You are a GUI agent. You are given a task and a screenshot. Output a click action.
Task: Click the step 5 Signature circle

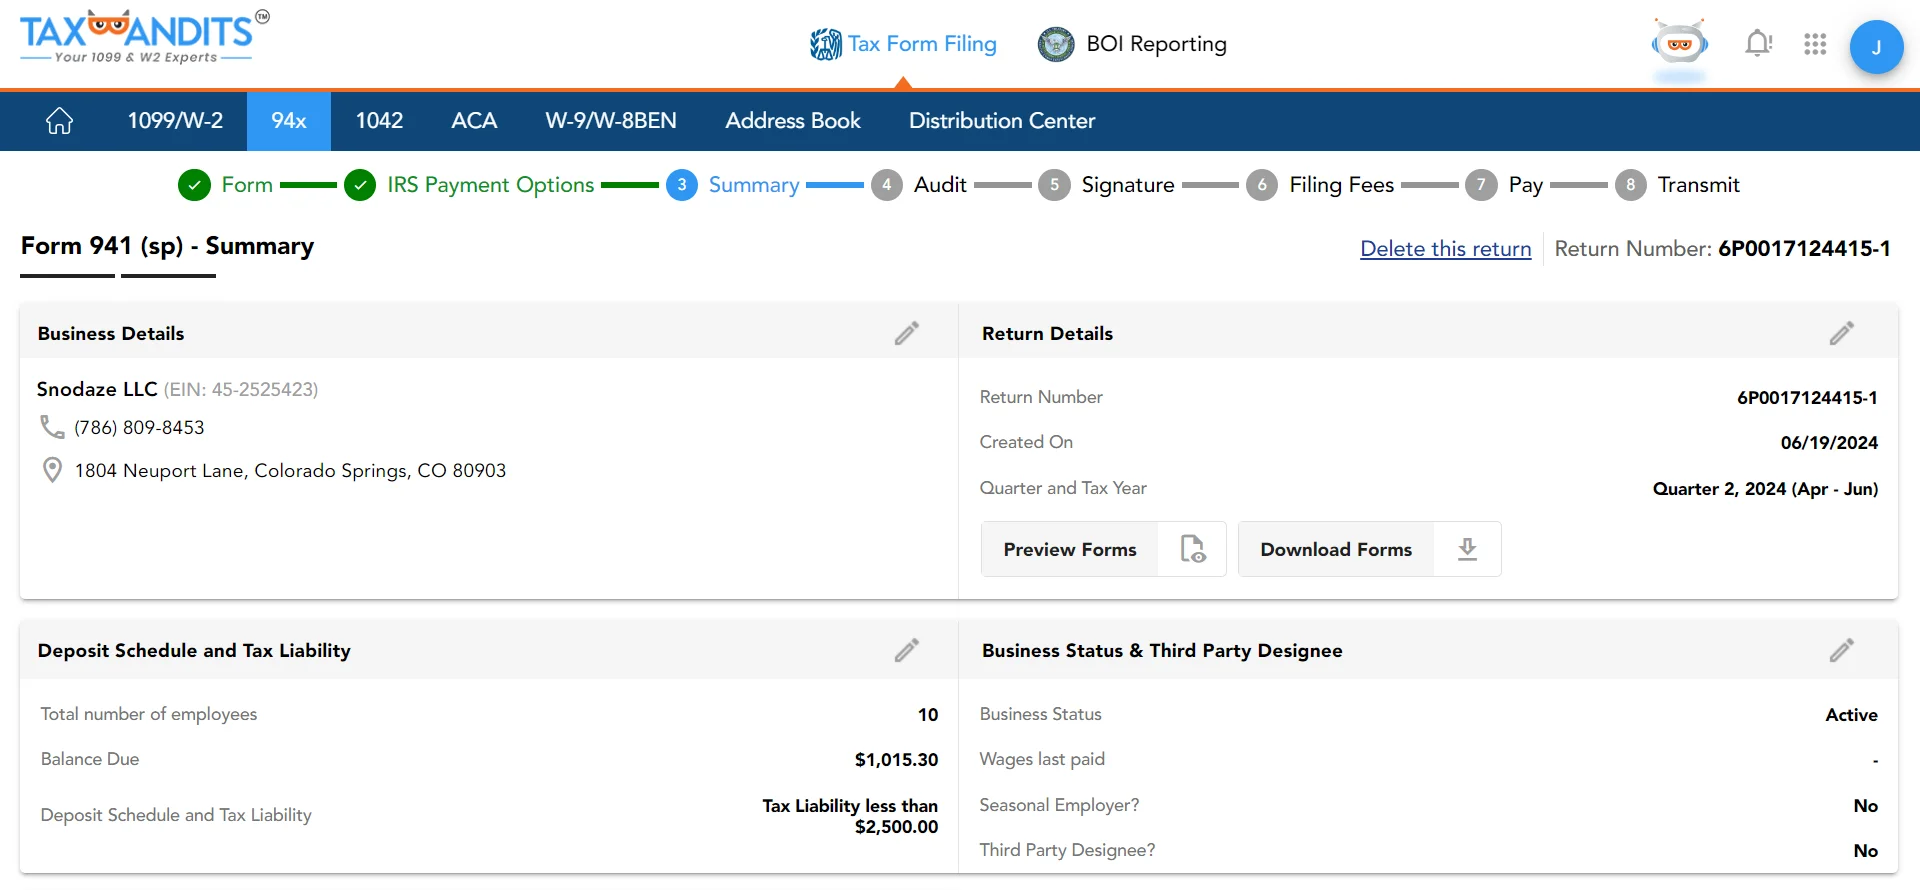[1054, 185]
